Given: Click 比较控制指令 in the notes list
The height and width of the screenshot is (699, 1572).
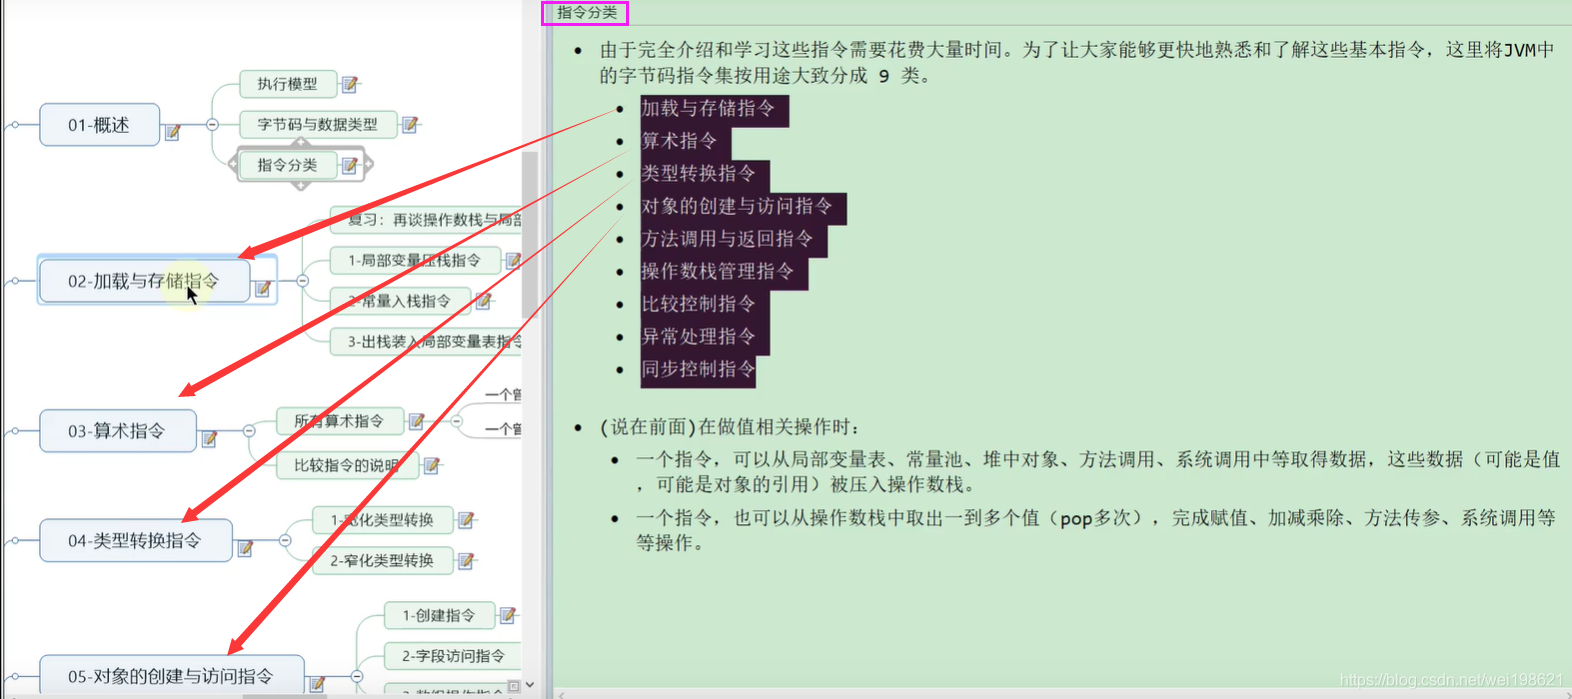Looking at the screenshot, I should pos(698,303).
